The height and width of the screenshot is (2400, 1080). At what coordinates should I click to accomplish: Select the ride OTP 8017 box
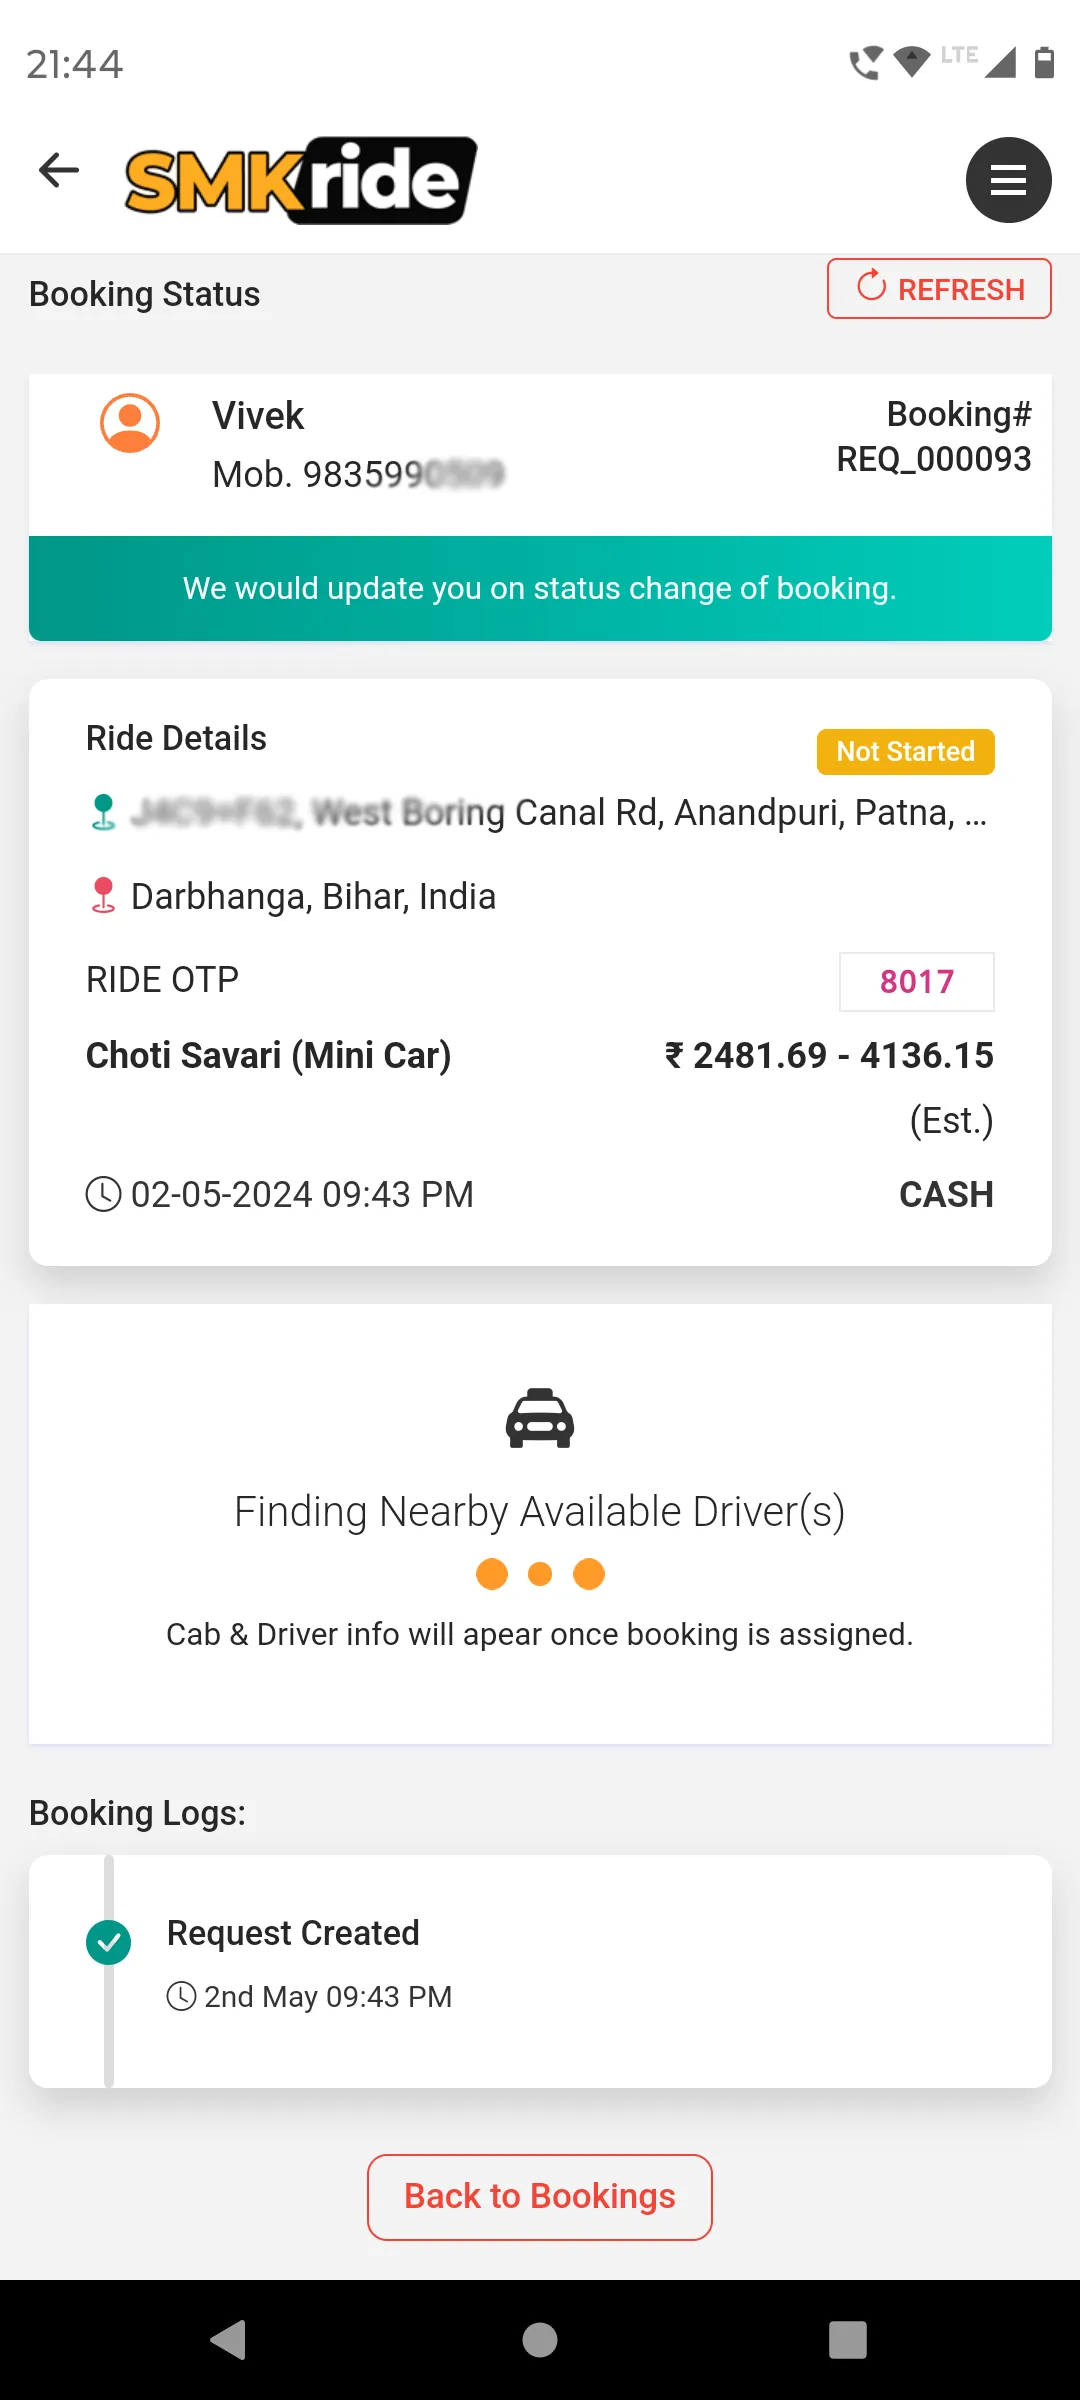(x=917, y=982)
